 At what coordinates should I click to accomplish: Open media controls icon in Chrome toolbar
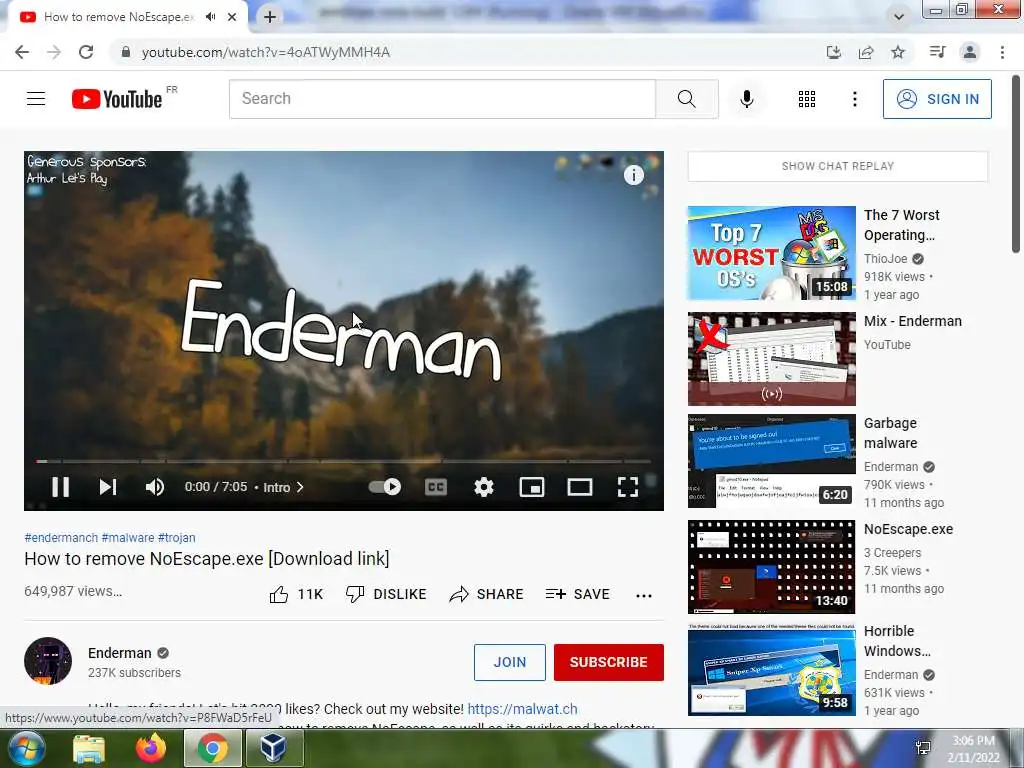[937, 52]
